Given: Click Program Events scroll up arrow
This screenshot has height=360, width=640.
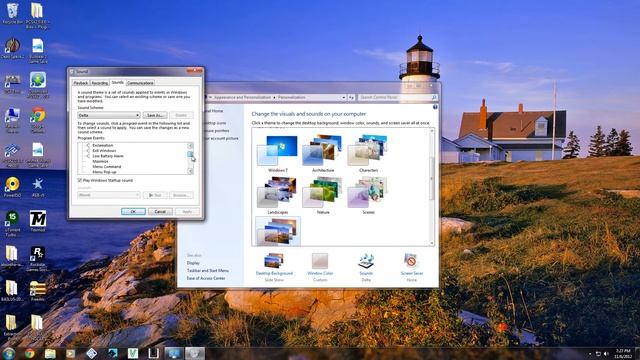Looking at the screenshot, I should click(190, 146).
